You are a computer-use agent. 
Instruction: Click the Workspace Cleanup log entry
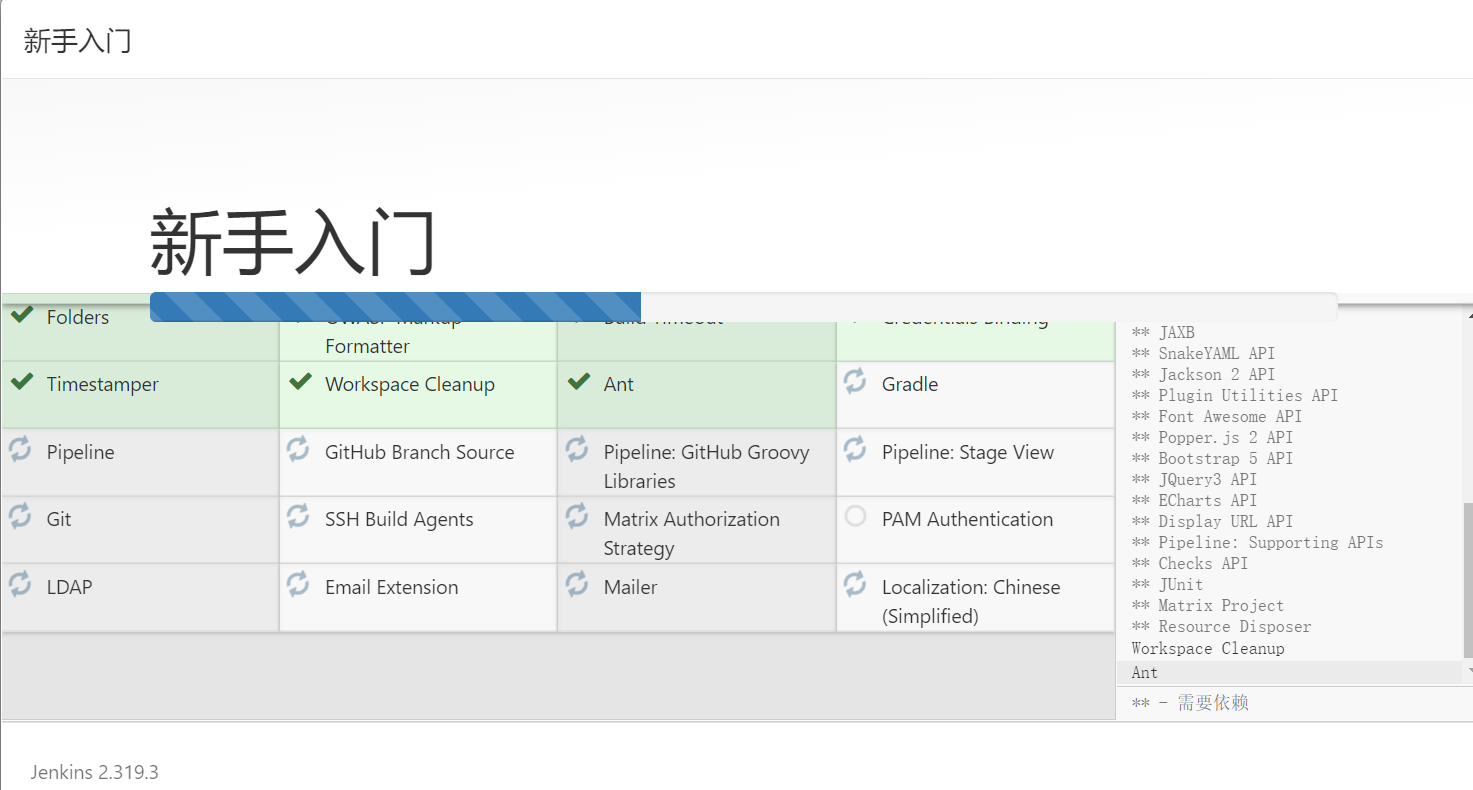point(1208,648)
